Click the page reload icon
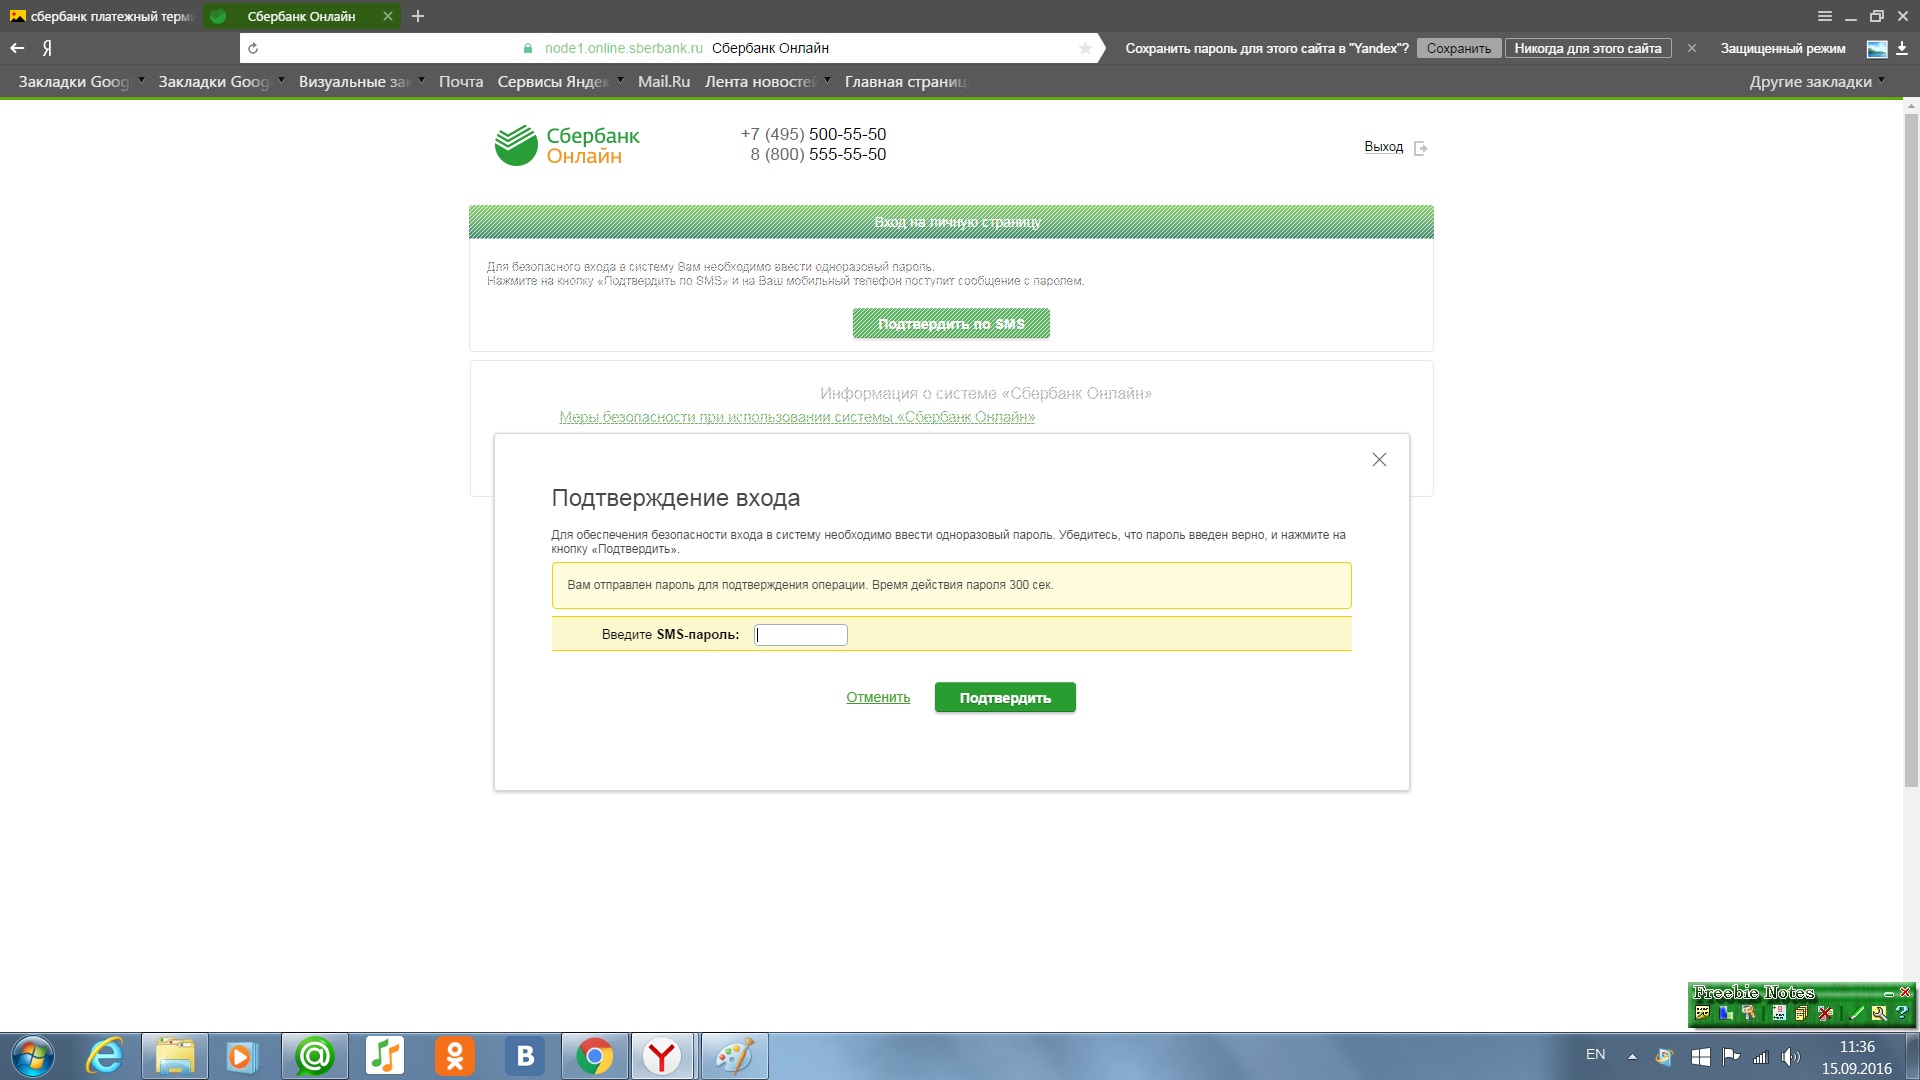The image size is (1920, 1080). [253, 48]
